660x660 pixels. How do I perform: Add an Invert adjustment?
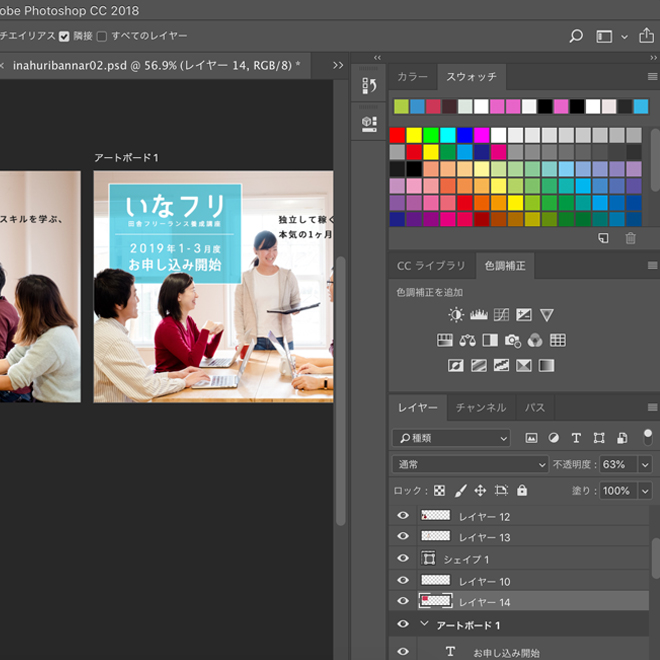(456, 365)
